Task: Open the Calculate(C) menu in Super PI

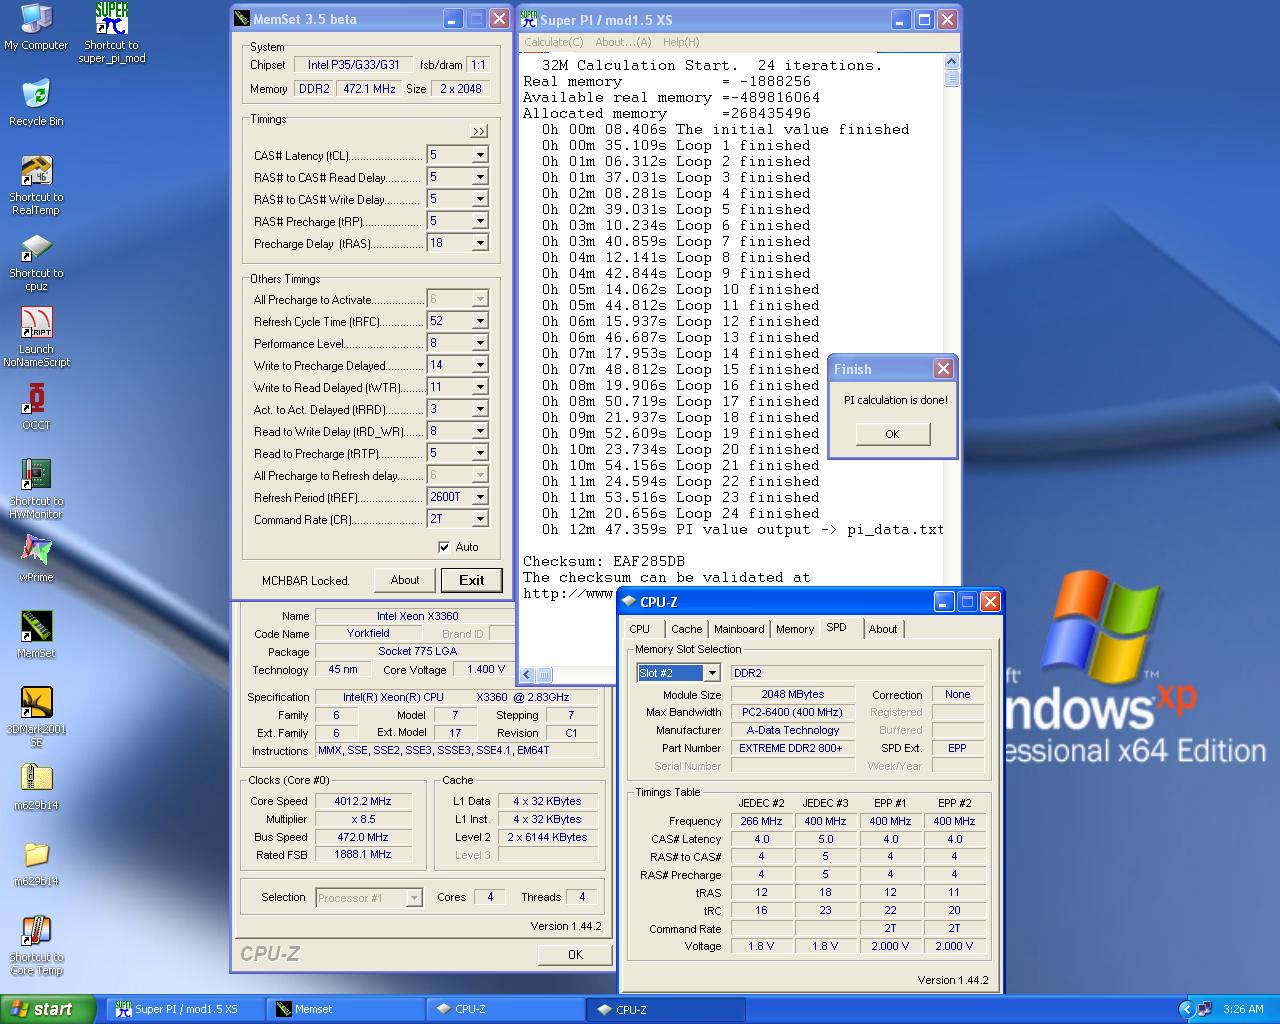Action: point(554,42)
